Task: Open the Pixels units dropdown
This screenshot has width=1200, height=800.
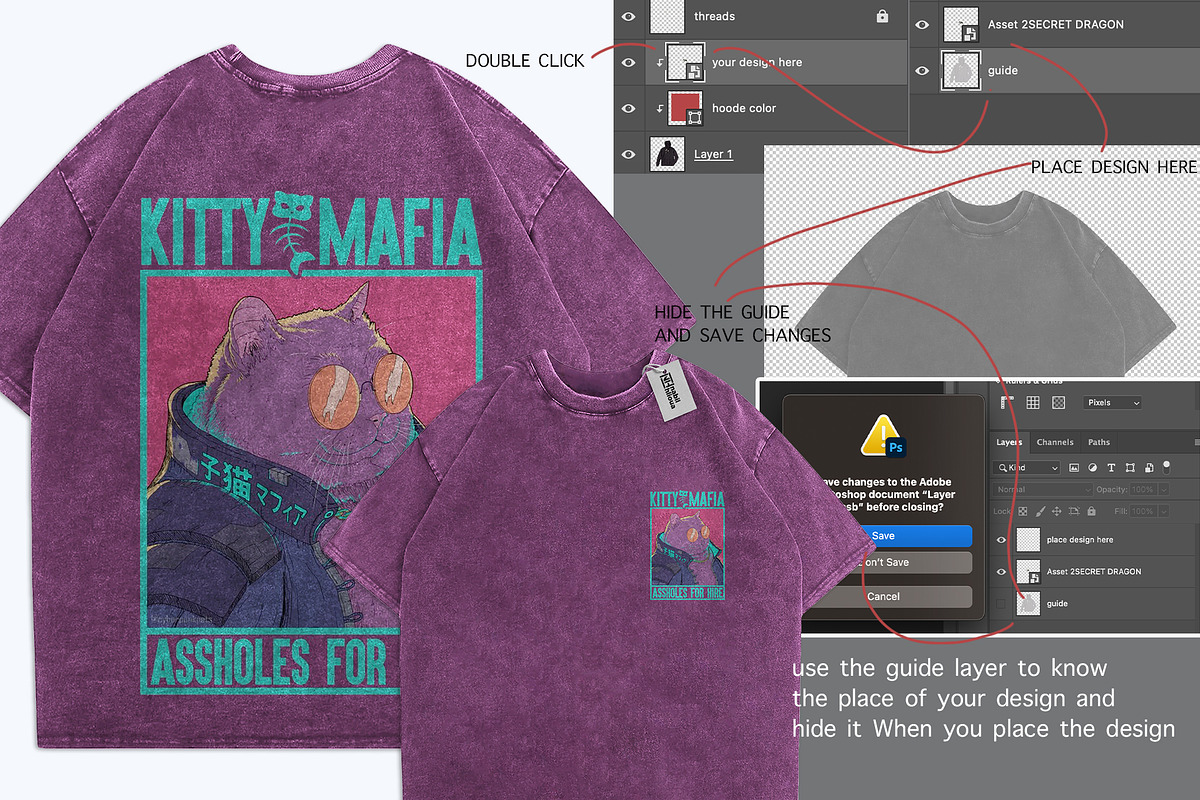Action: coord(1113,402)
